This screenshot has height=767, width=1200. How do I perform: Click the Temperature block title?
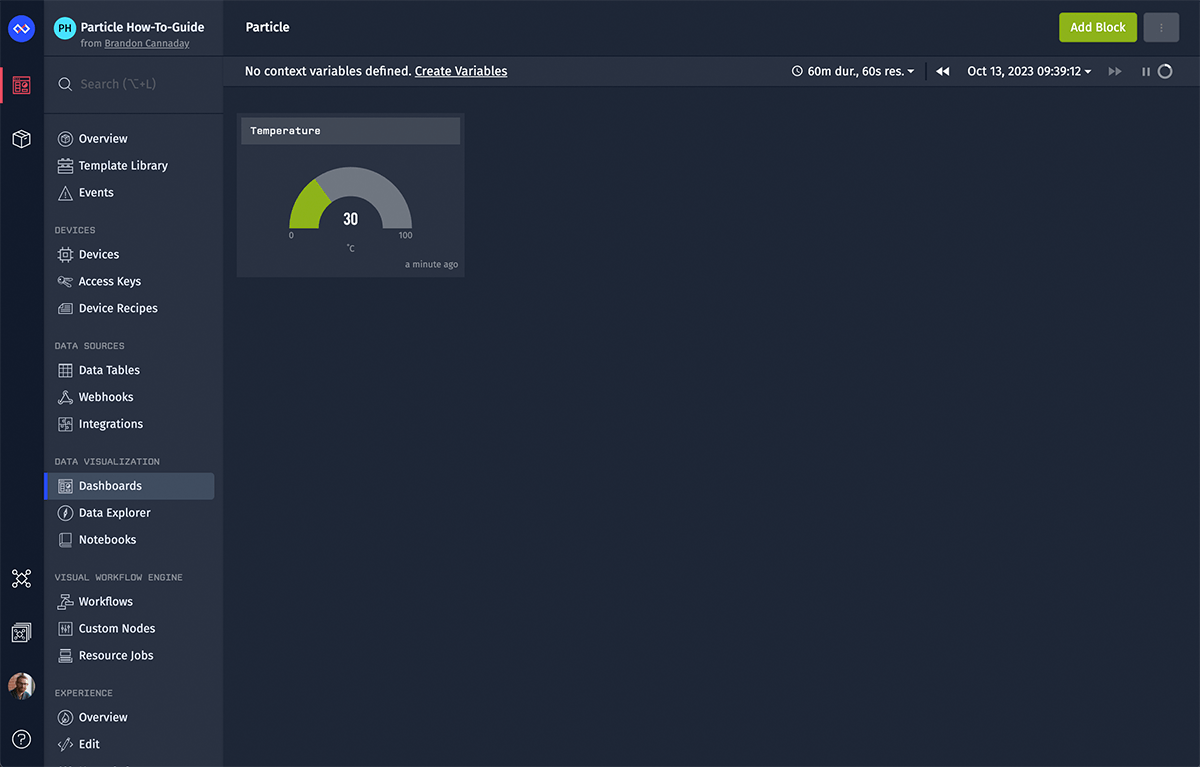point(285,131)
